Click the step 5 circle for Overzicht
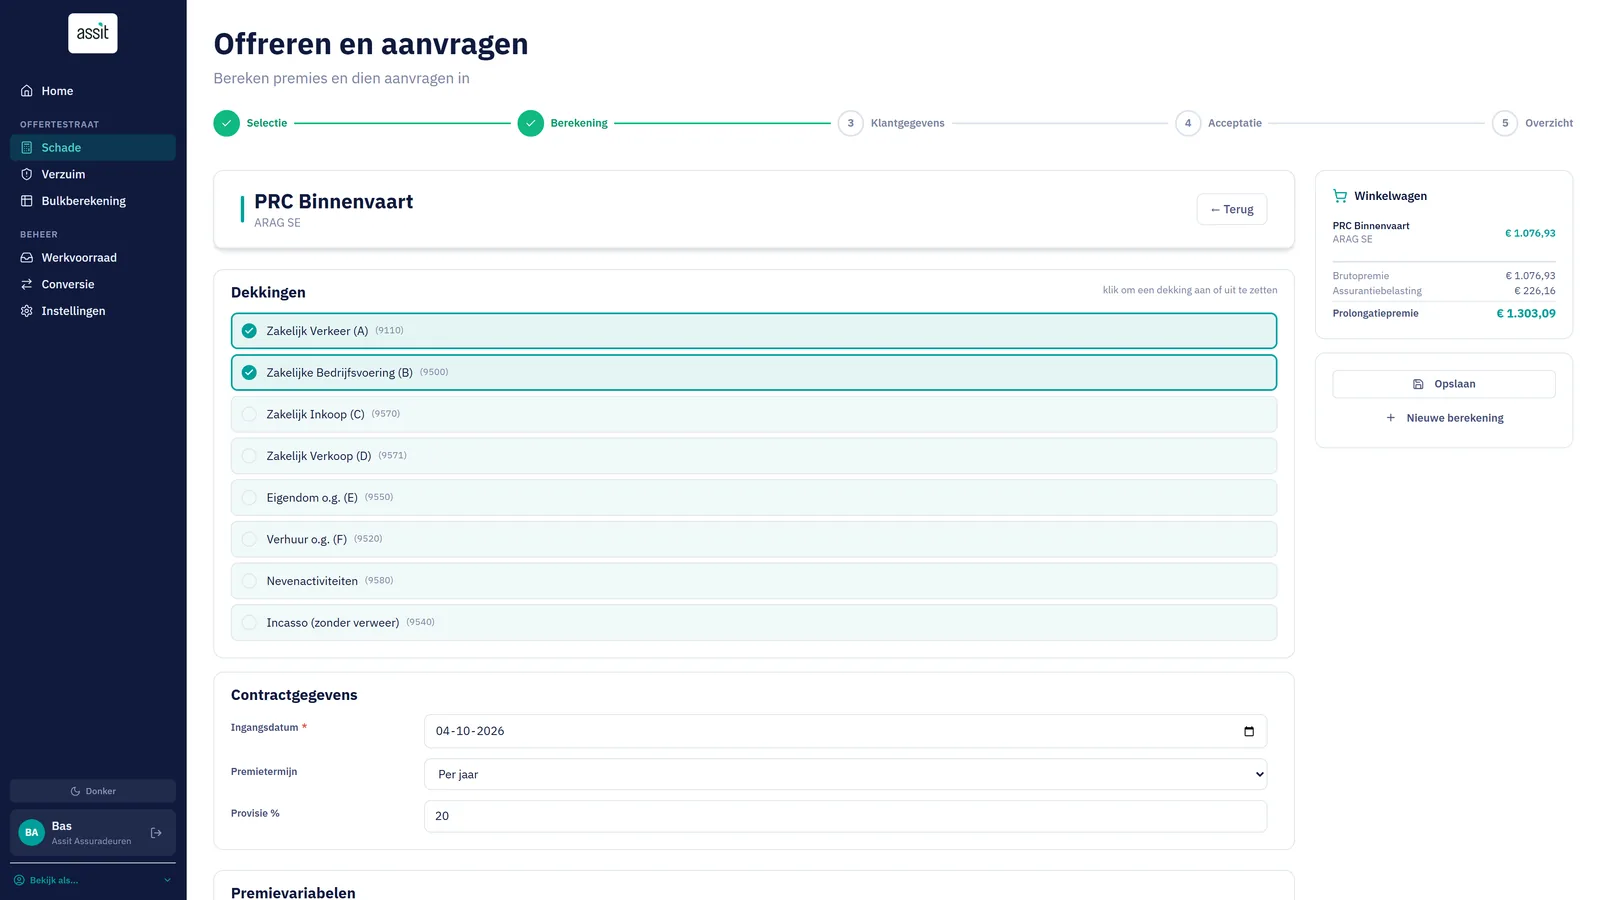The image size is (1600, 900). (x=1505, y=123)
